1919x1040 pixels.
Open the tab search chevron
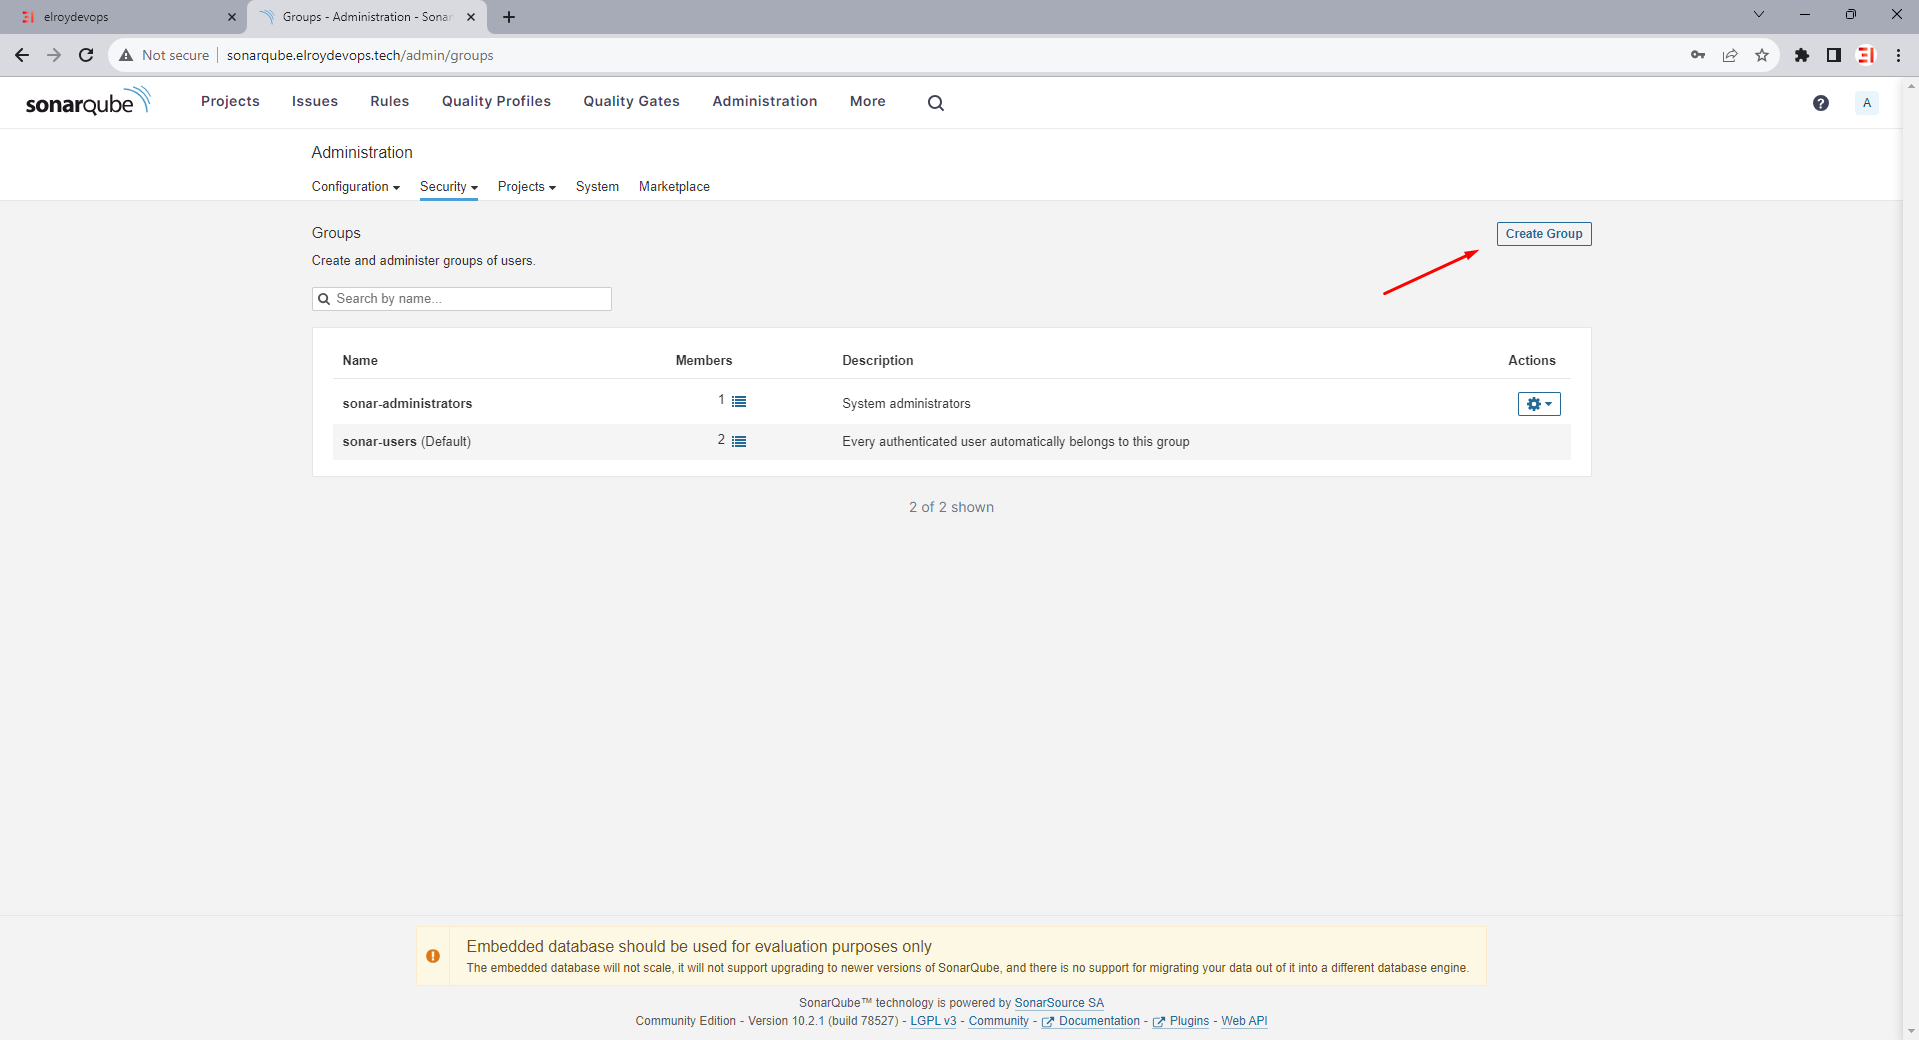point(1758,14)
